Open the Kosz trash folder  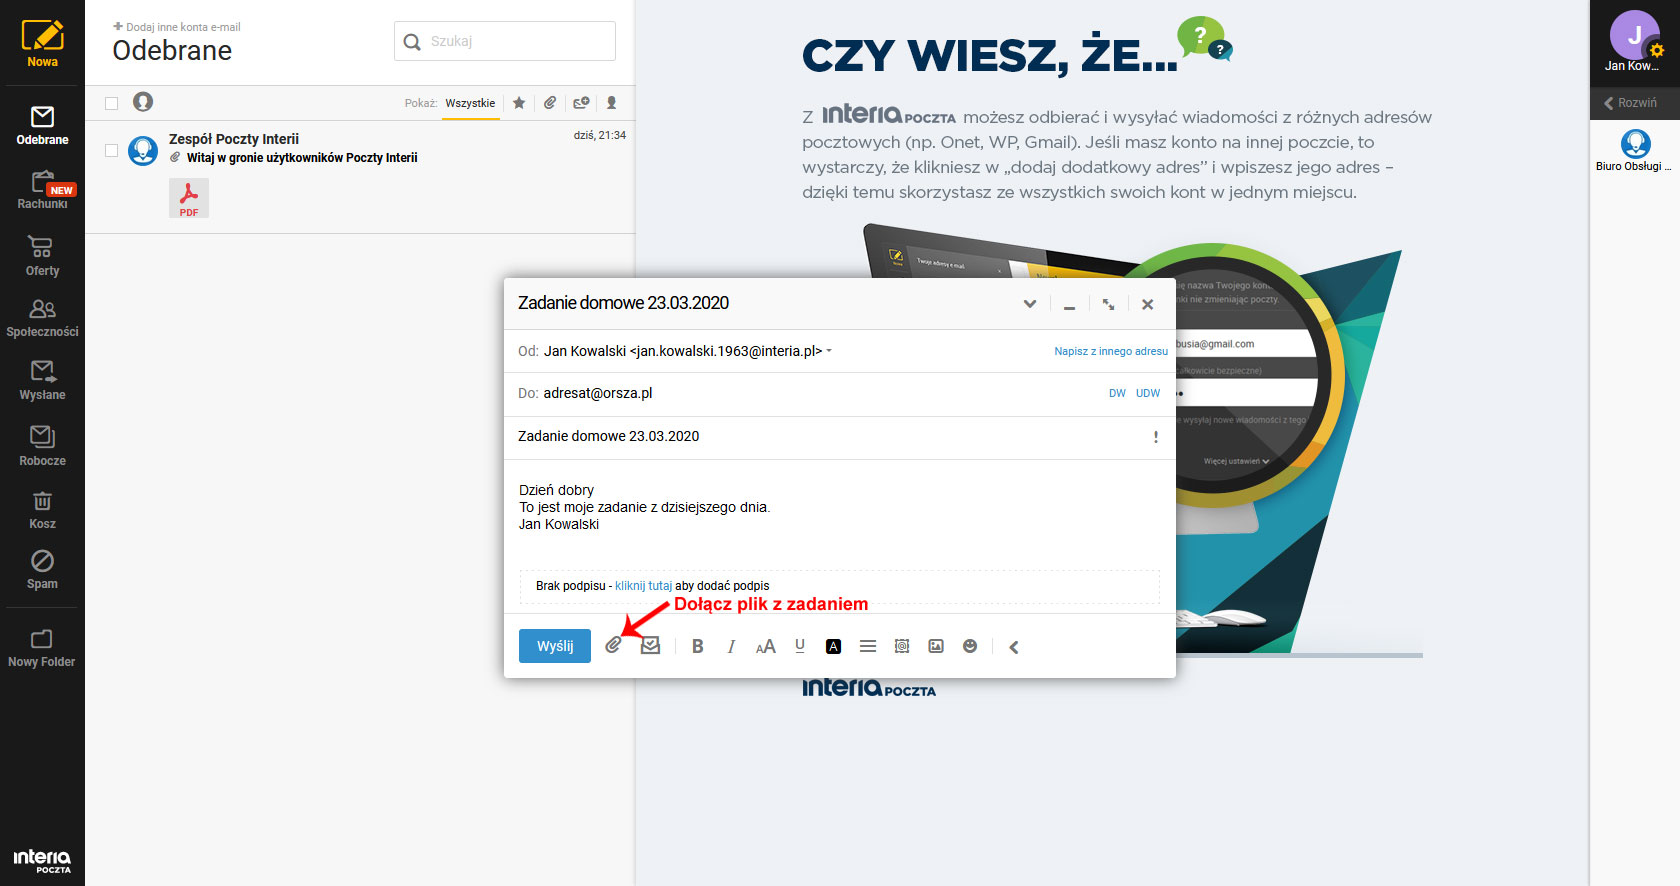(42, 510)
